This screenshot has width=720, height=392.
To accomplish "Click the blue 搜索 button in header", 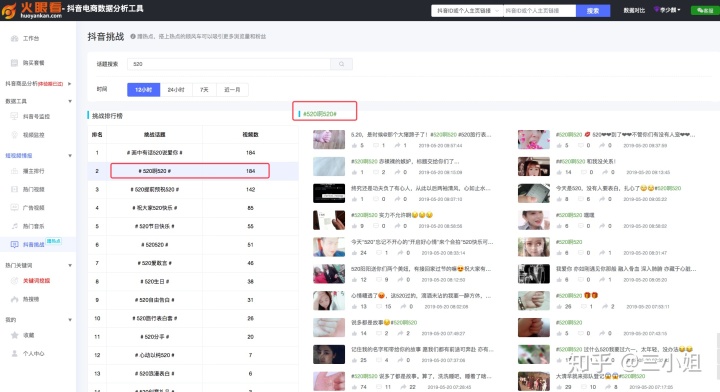I will click(593, 11).
